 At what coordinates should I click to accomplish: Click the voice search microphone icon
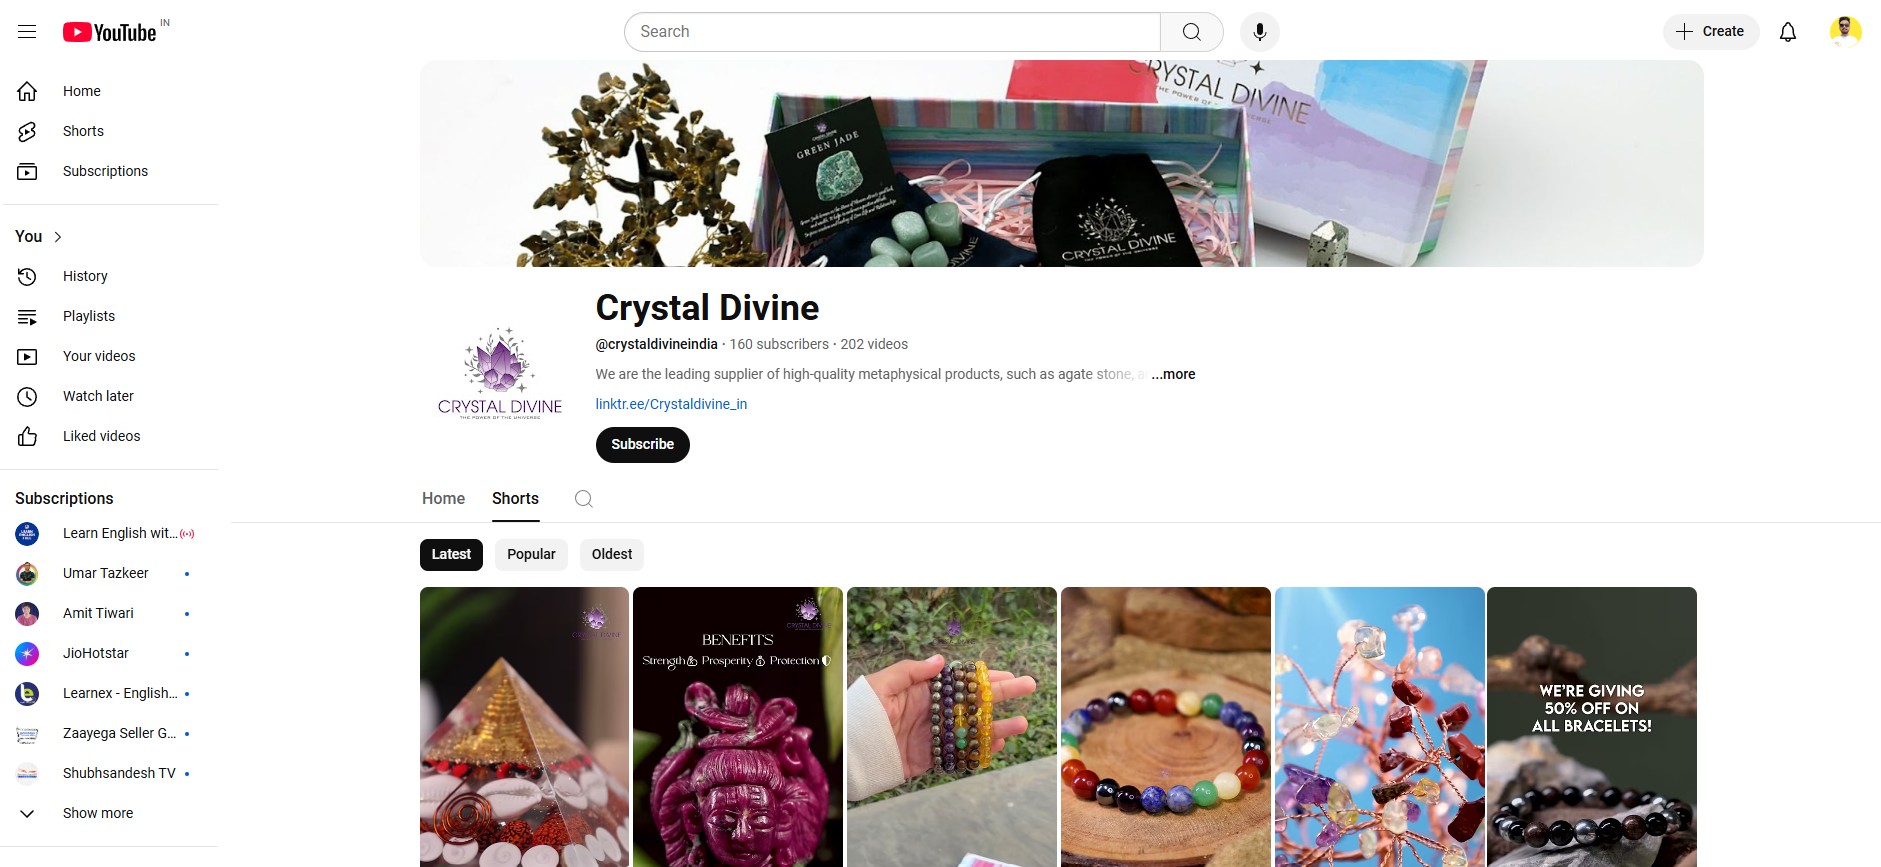click(x=1260, y=32)
